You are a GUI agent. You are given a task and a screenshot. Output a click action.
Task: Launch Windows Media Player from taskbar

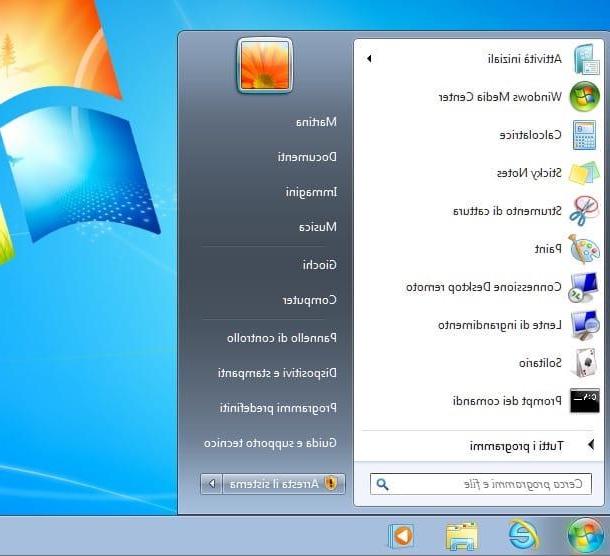tap(401, 536)
